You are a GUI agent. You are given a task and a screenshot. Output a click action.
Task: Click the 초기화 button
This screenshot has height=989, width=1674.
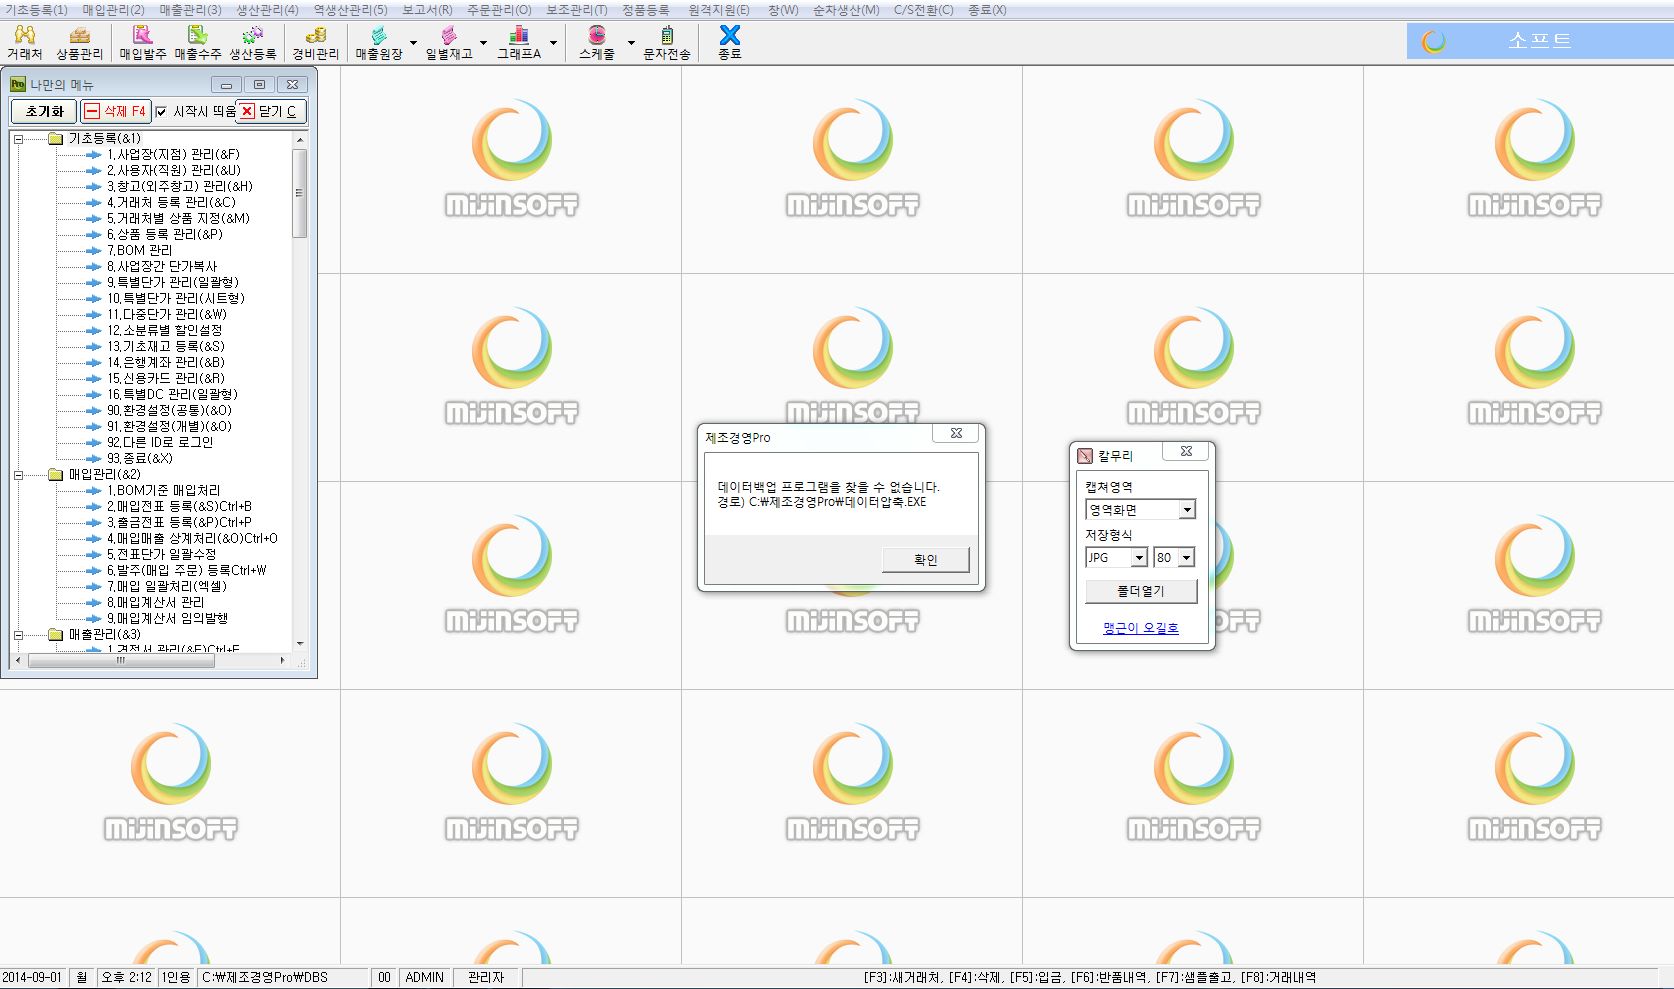44,112
